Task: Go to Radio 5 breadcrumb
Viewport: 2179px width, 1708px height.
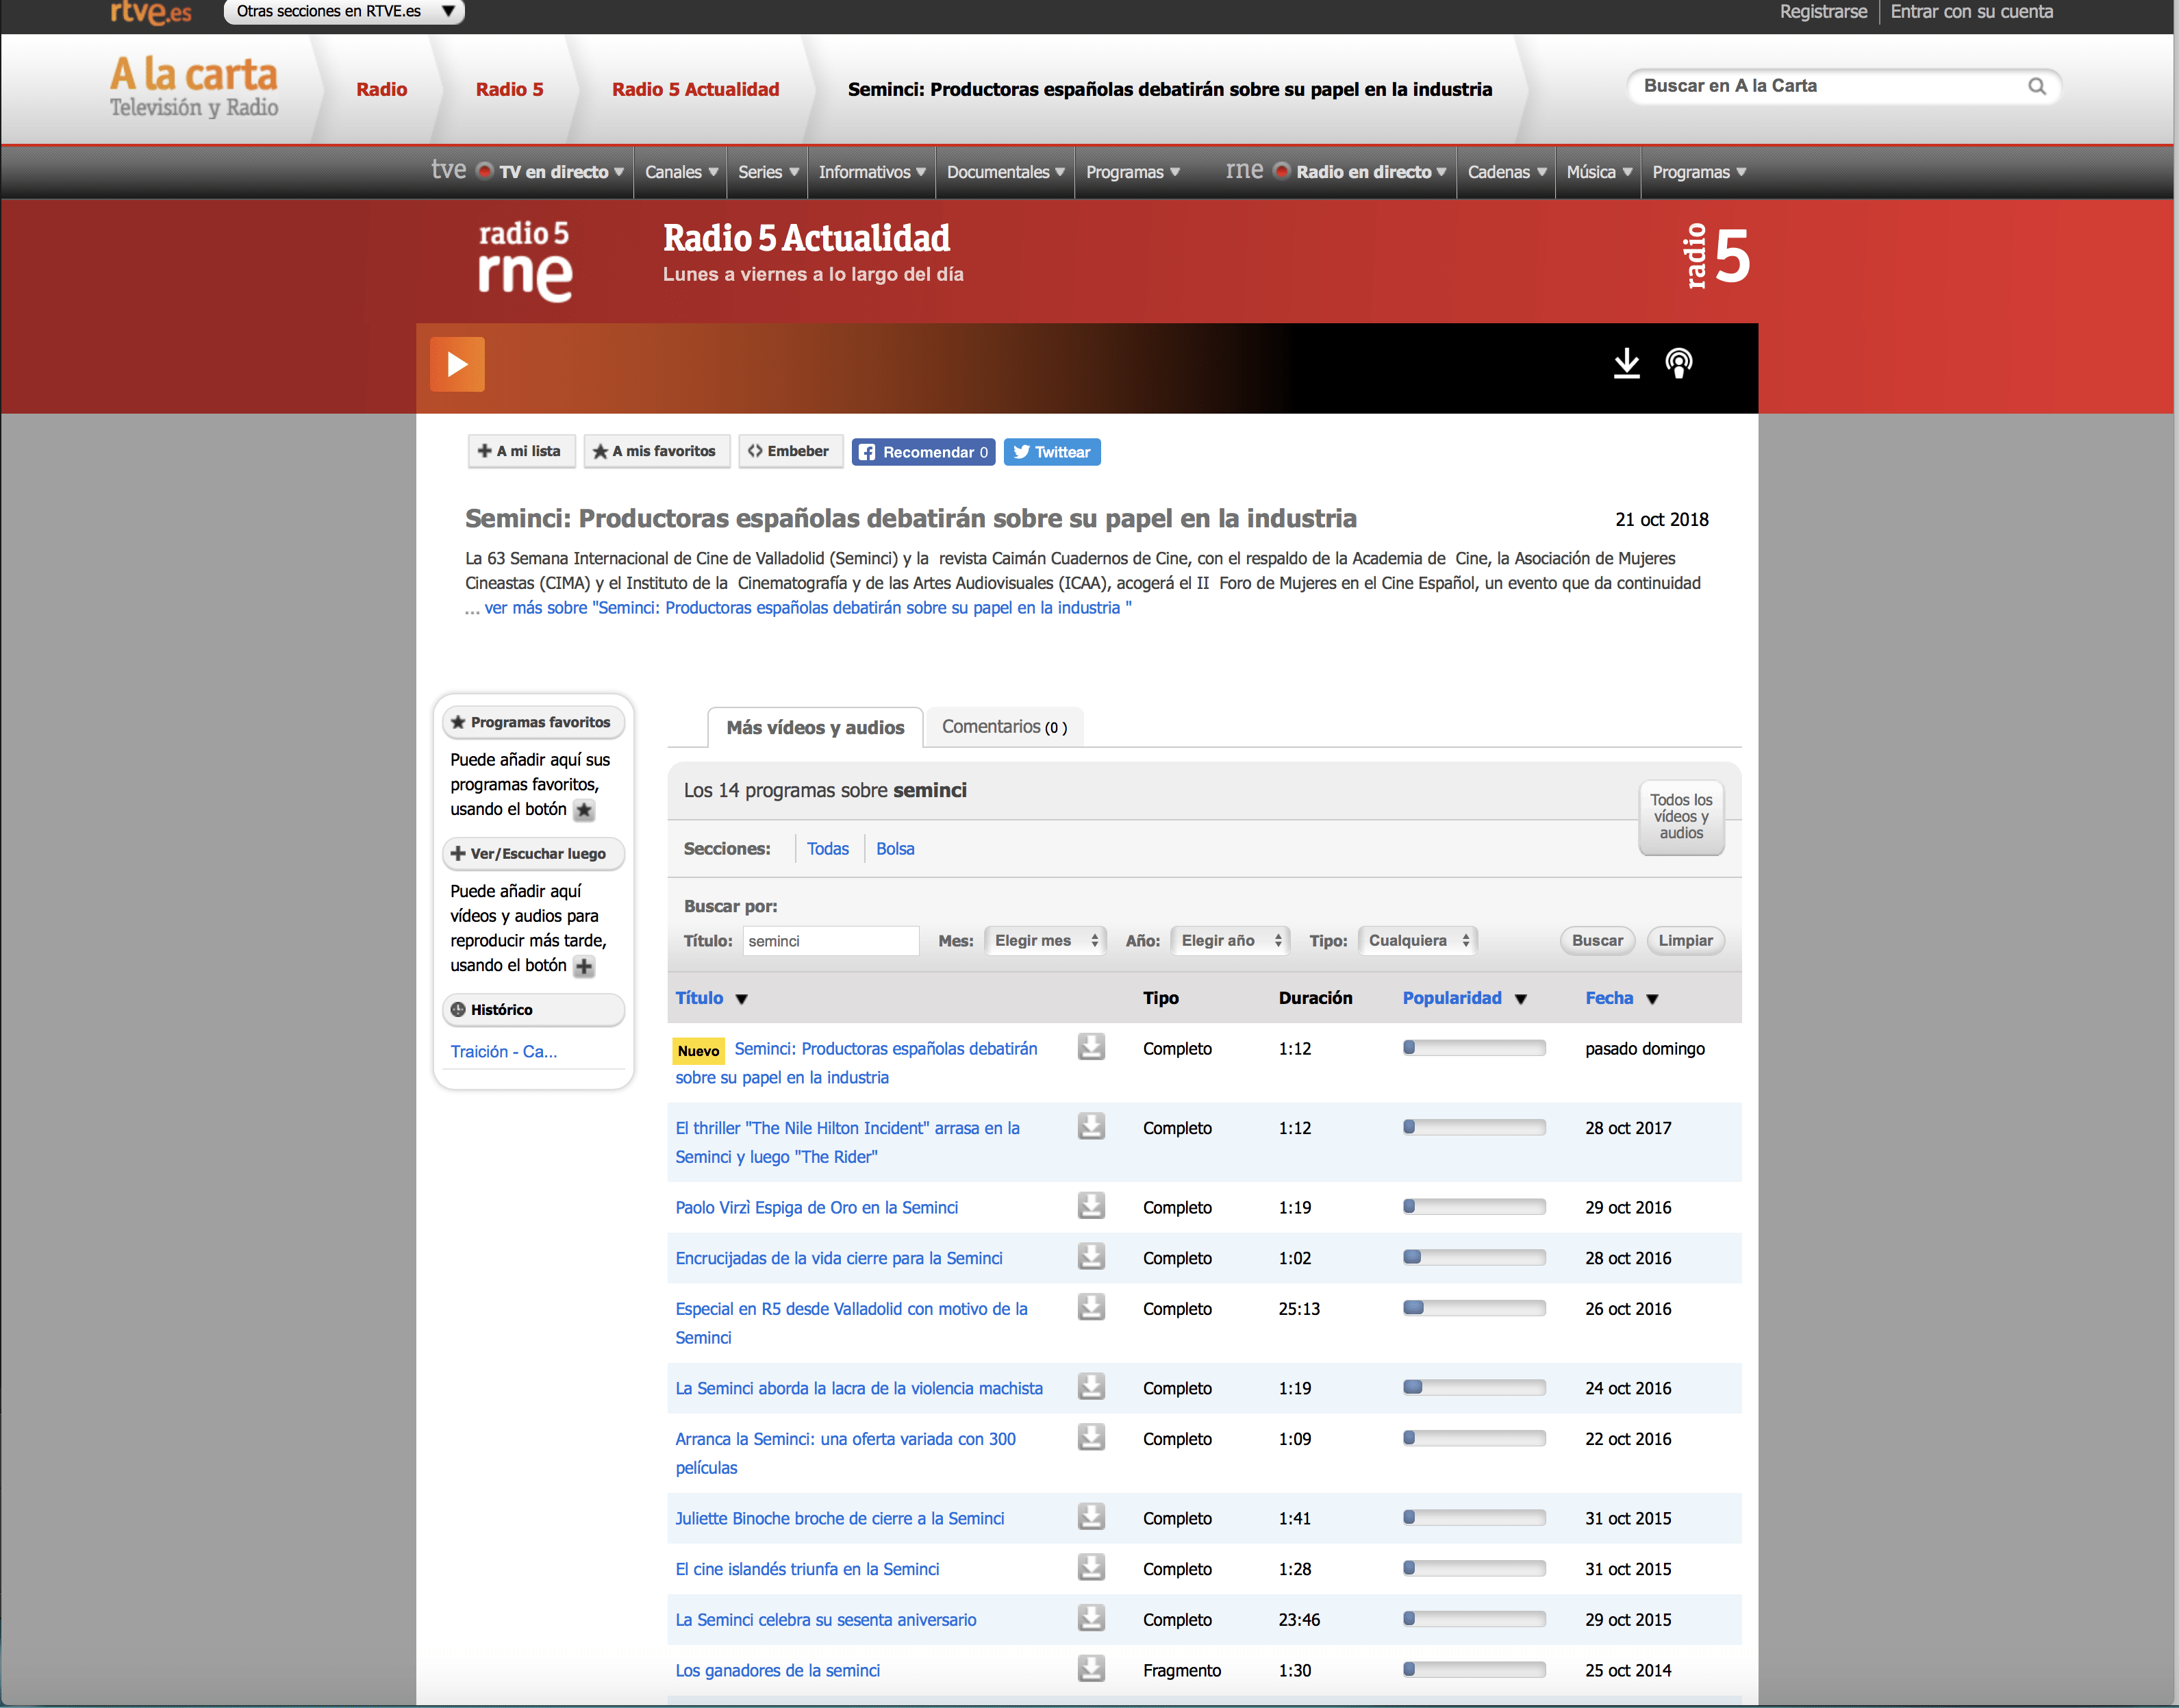Action: coord(510,89)
